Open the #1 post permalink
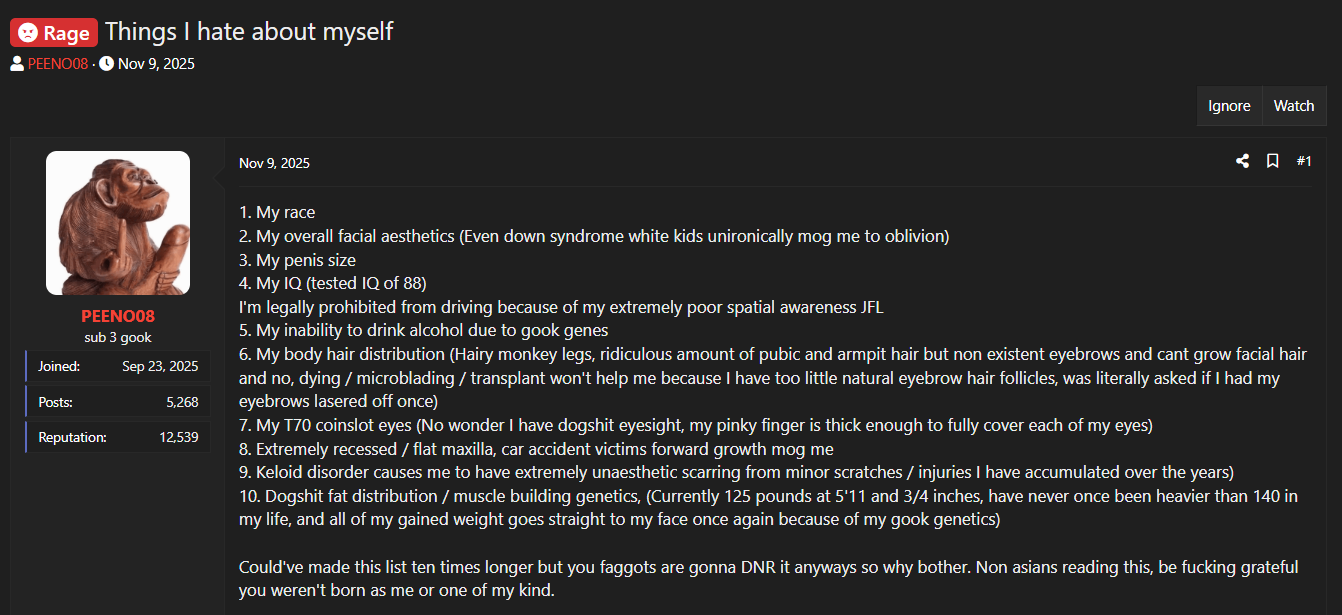This screenshot has width=1342, height=615. pyautogui.click(x=1304, y=161)
